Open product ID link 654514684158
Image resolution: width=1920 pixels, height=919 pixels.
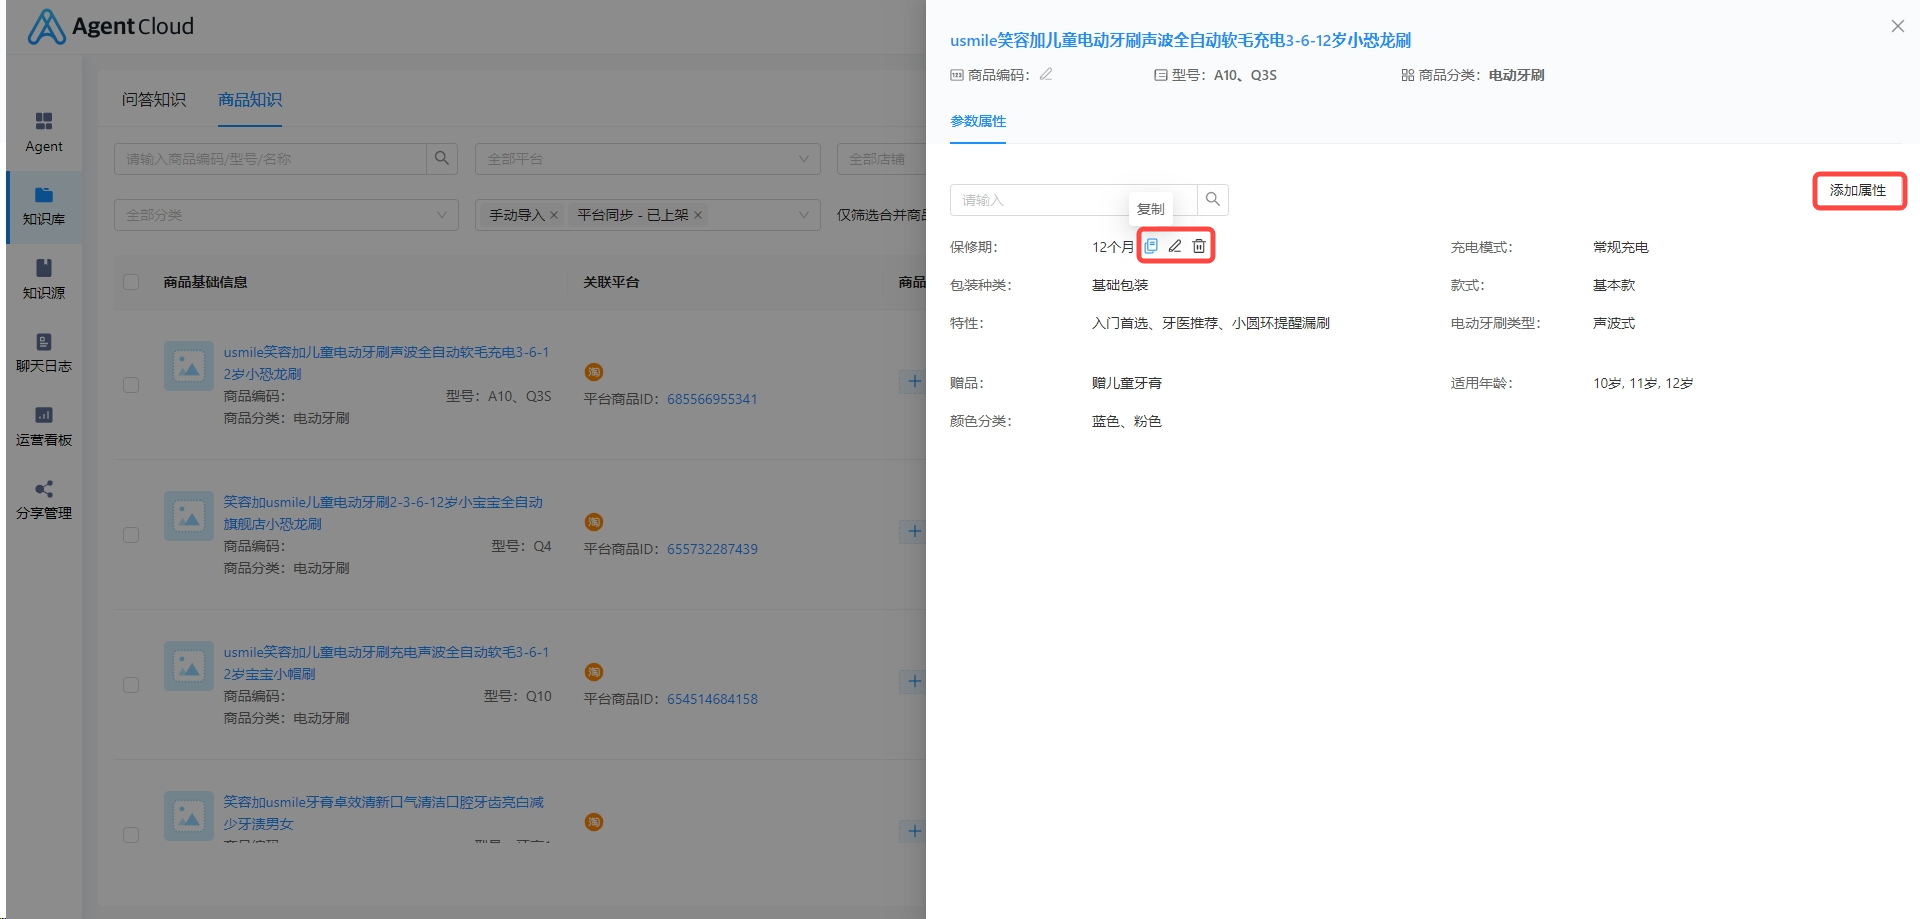coord(712,699)
